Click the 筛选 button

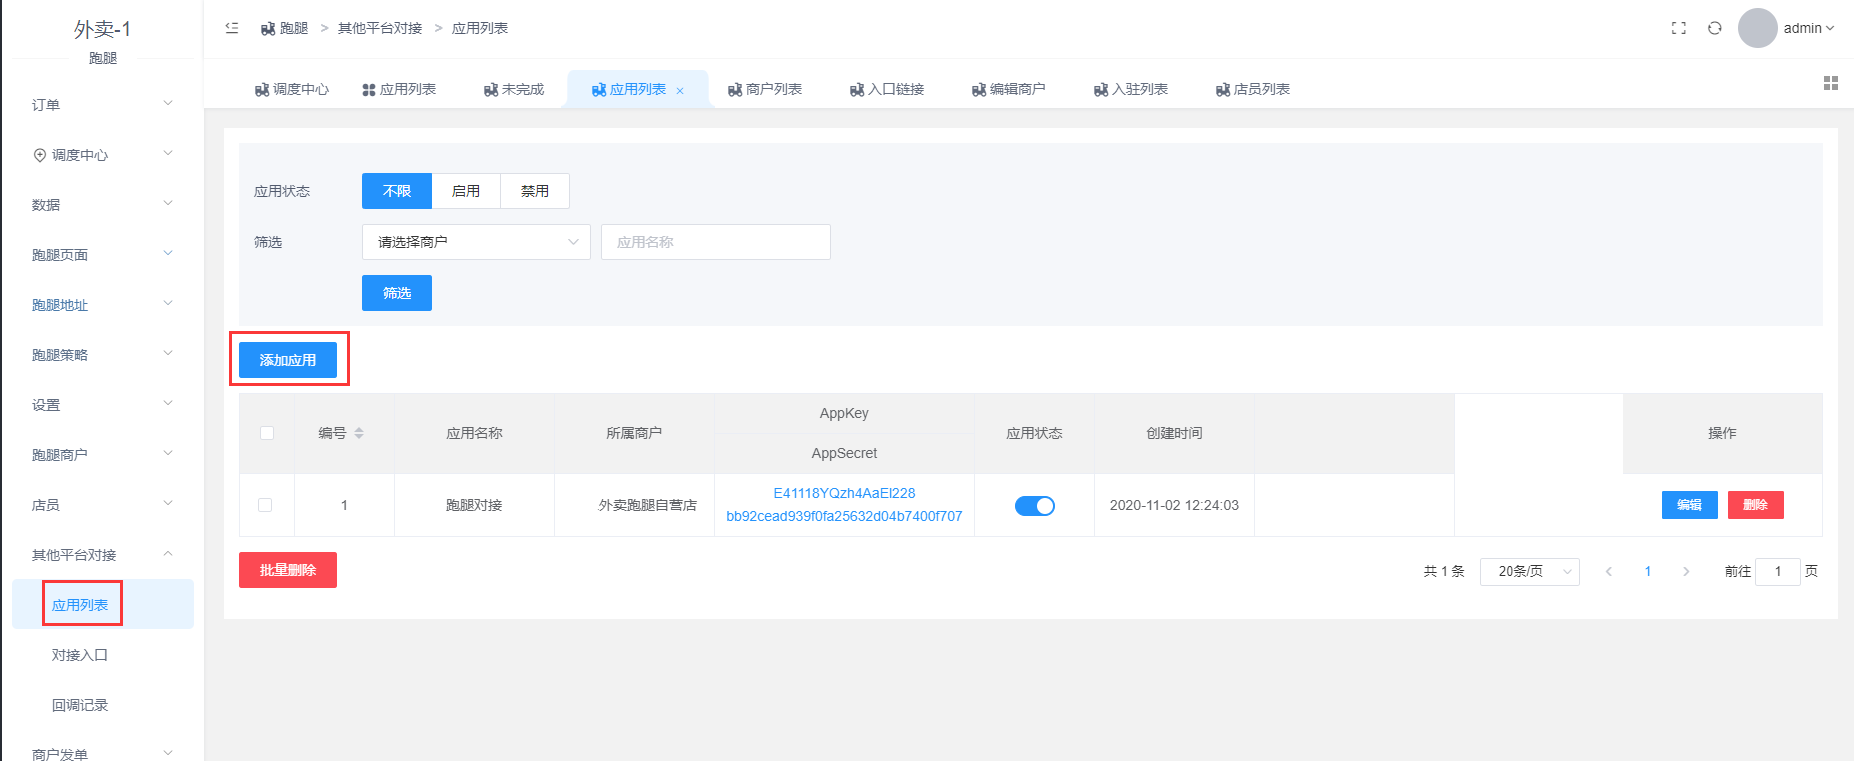click(x=397, y=293)
